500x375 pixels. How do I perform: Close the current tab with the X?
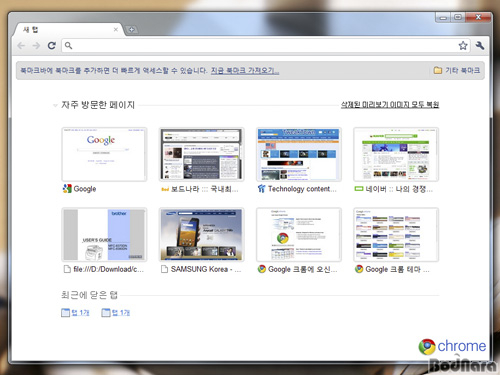[115, 30]
